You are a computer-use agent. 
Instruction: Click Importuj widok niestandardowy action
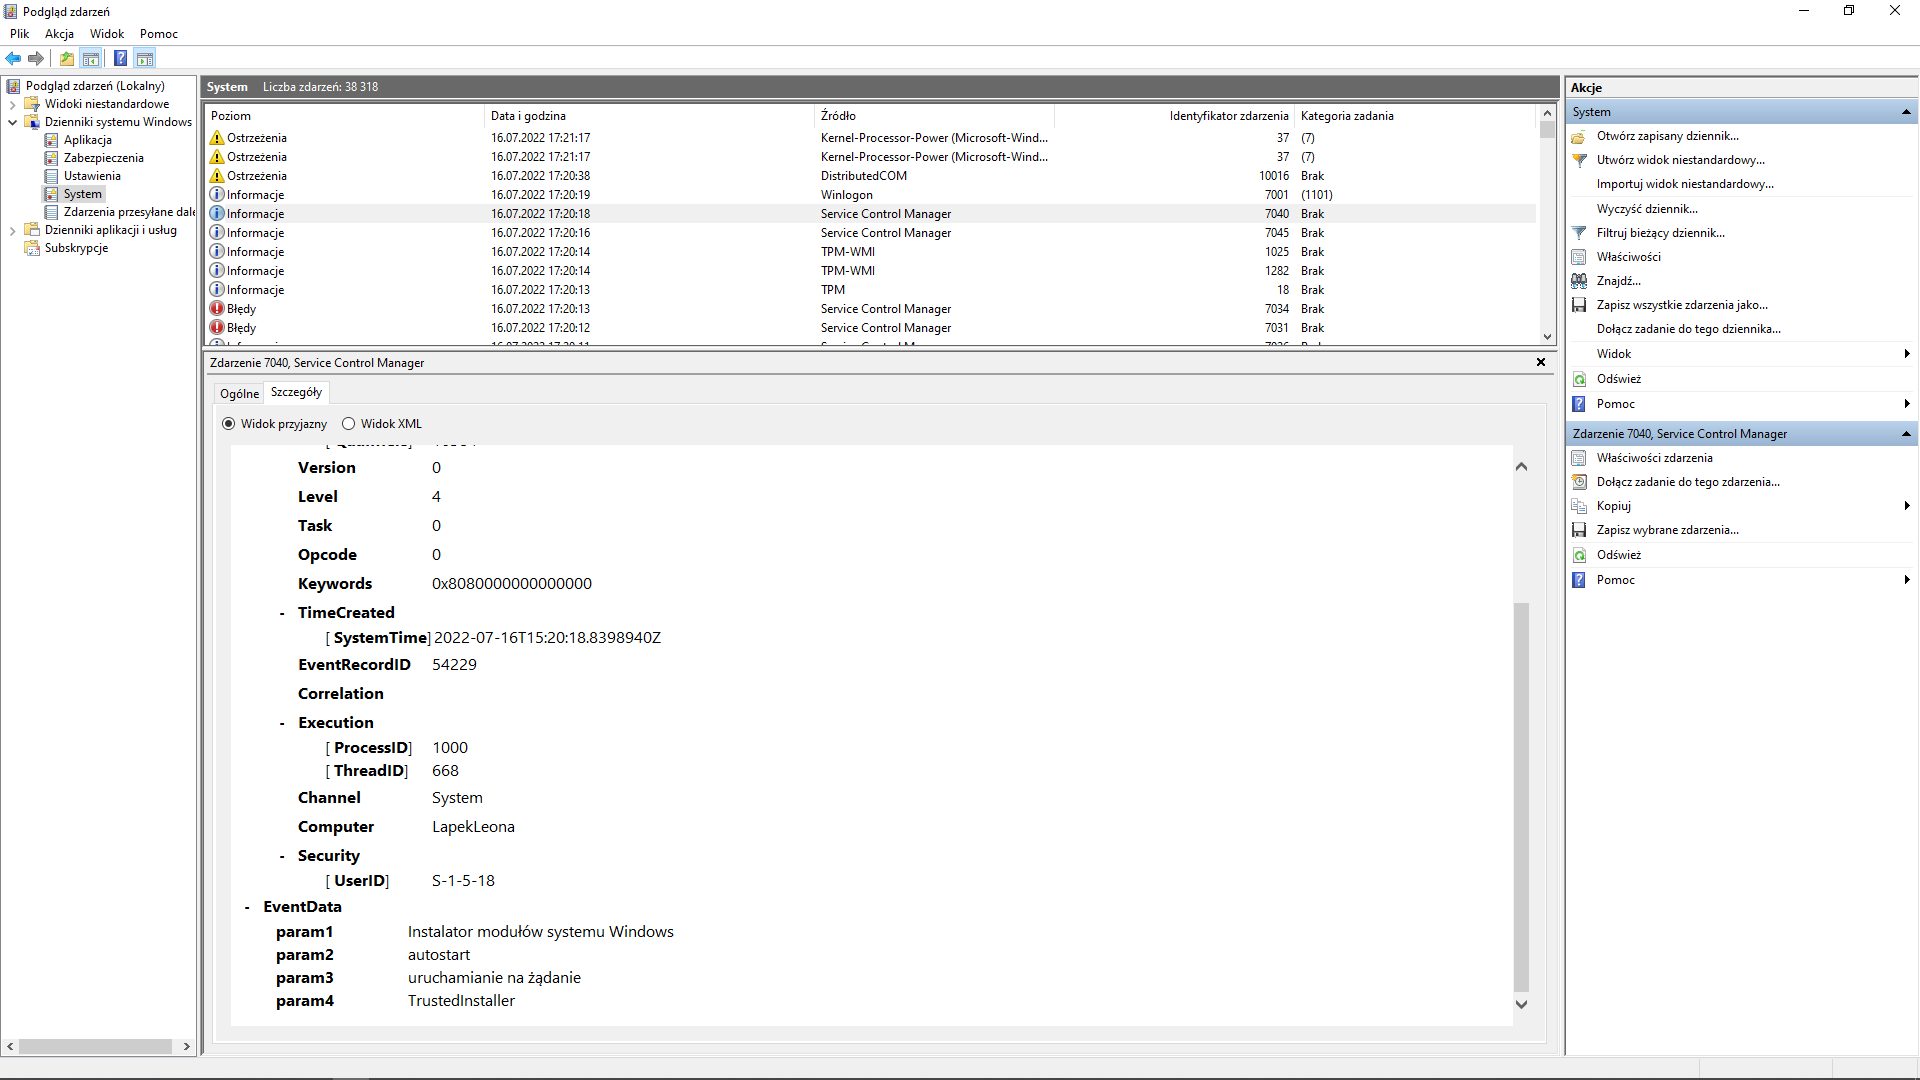tap(1685, 184)
